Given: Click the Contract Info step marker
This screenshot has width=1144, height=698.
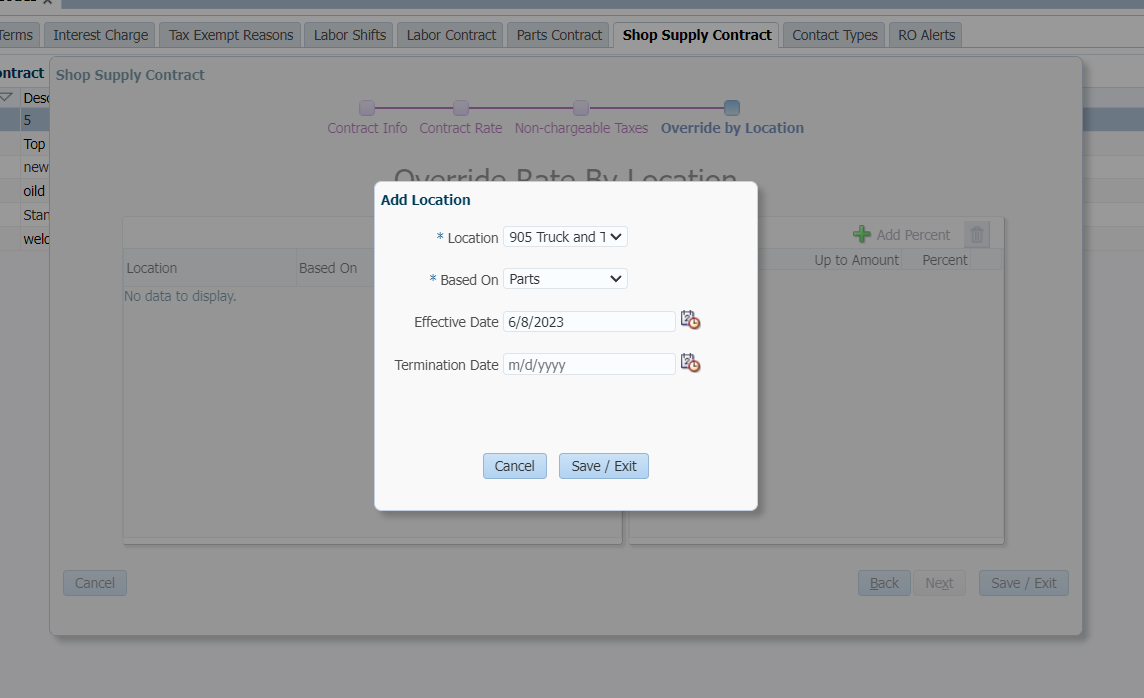Looking at the screenshot, I should point(367,108).
